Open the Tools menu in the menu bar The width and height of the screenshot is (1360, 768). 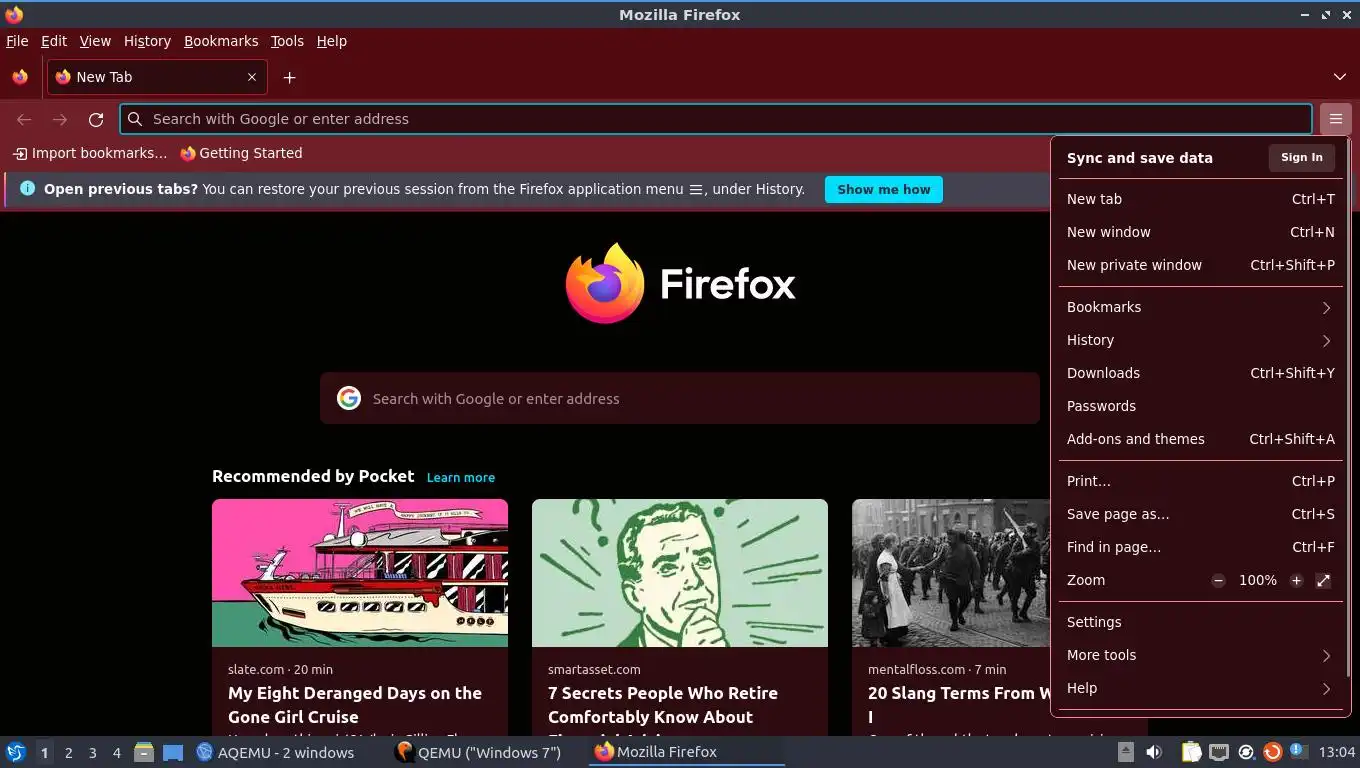click(x=287, y=41)
